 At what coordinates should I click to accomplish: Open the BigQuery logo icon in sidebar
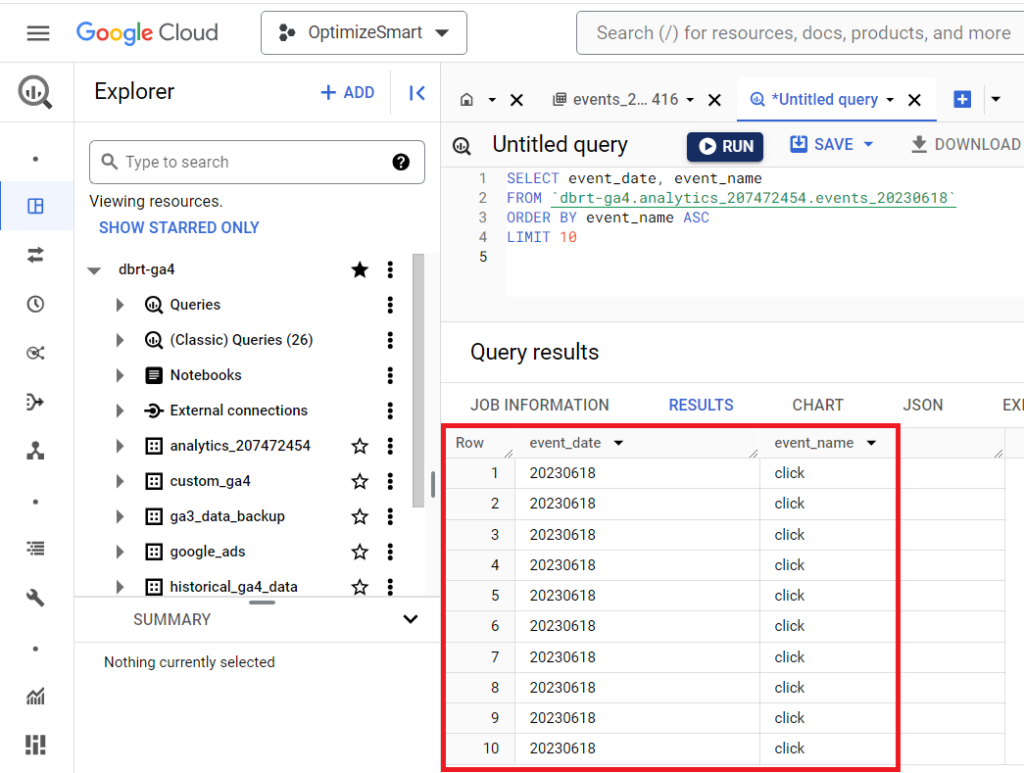pyautogui.click(x=35, y=92)
